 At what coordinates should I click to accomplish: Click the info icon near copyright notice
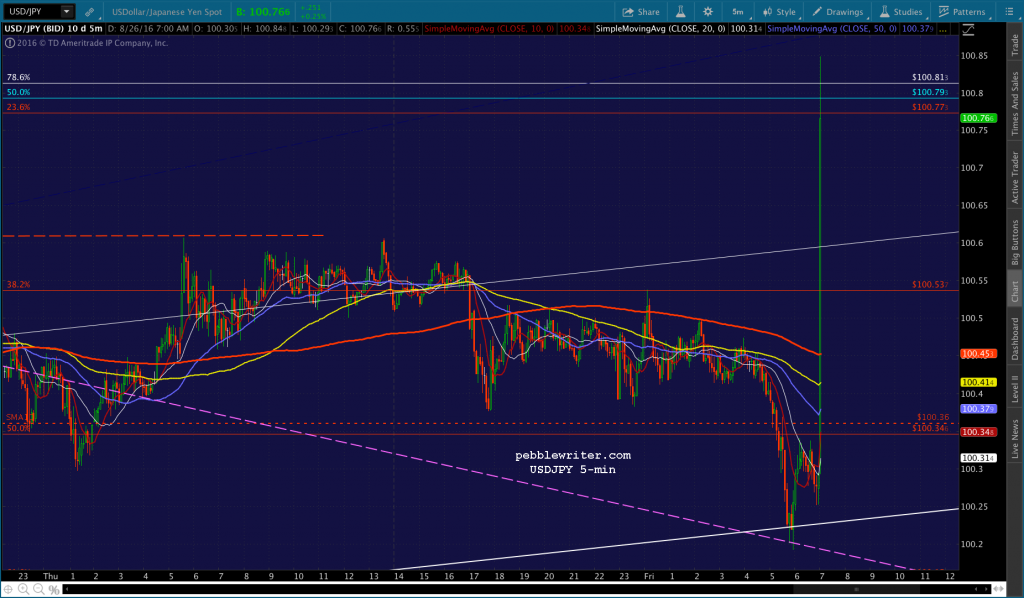(x=9, y=43)
